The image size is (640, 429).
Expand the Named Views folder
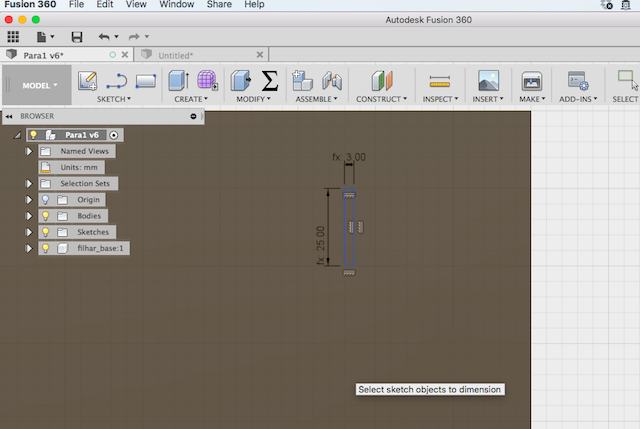click(29, 151)
